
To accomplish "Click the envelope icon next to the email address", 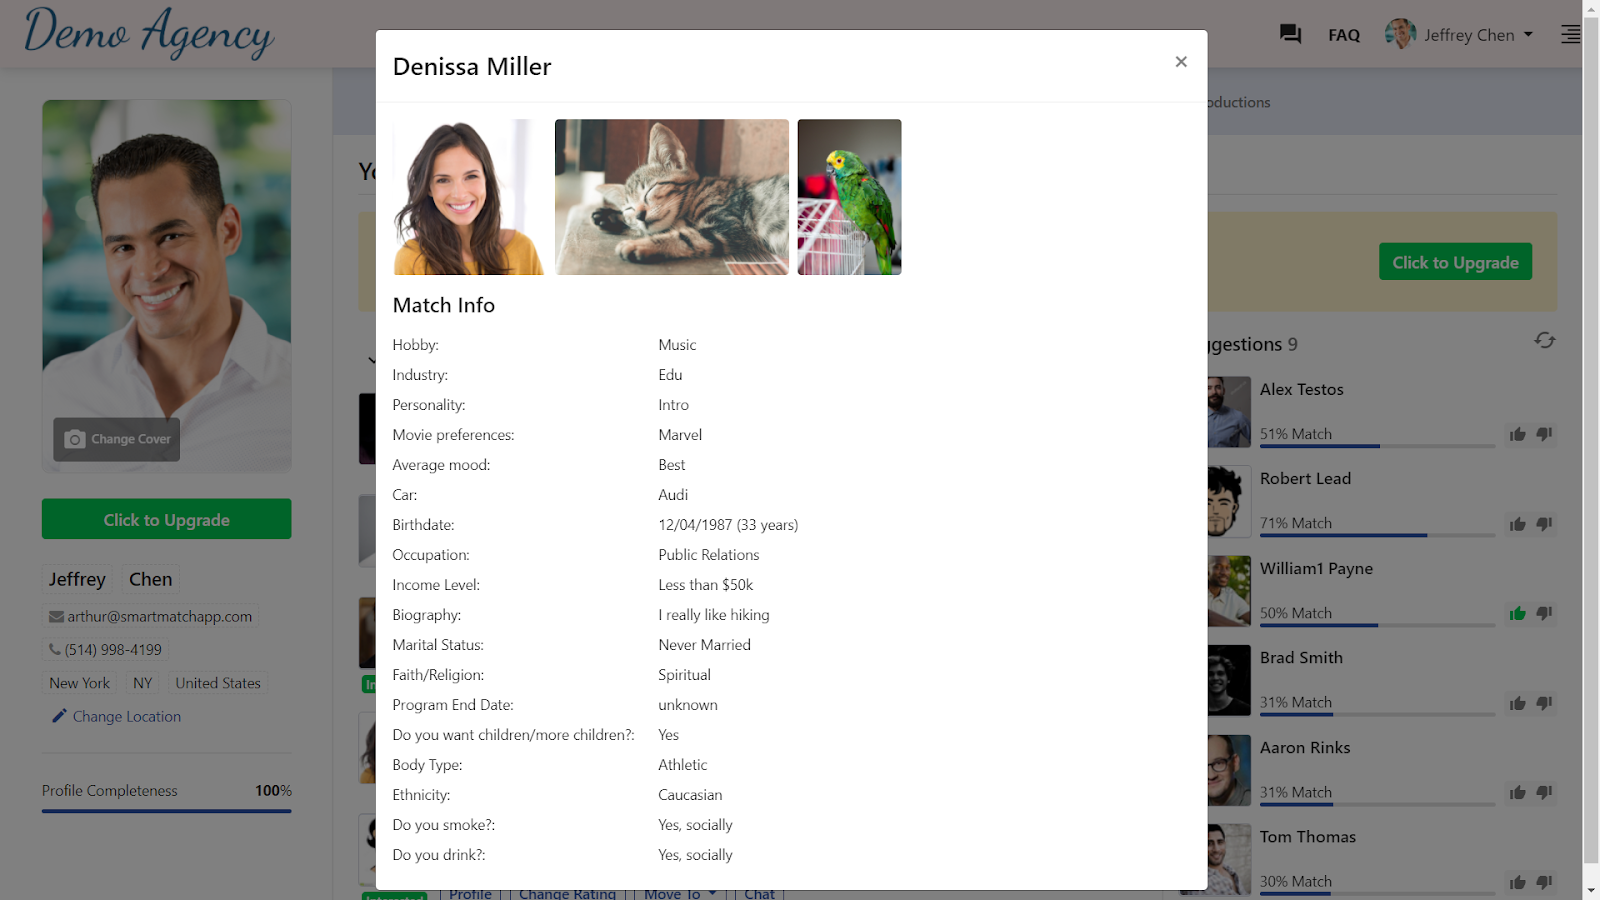I will (x=56, y=616).
